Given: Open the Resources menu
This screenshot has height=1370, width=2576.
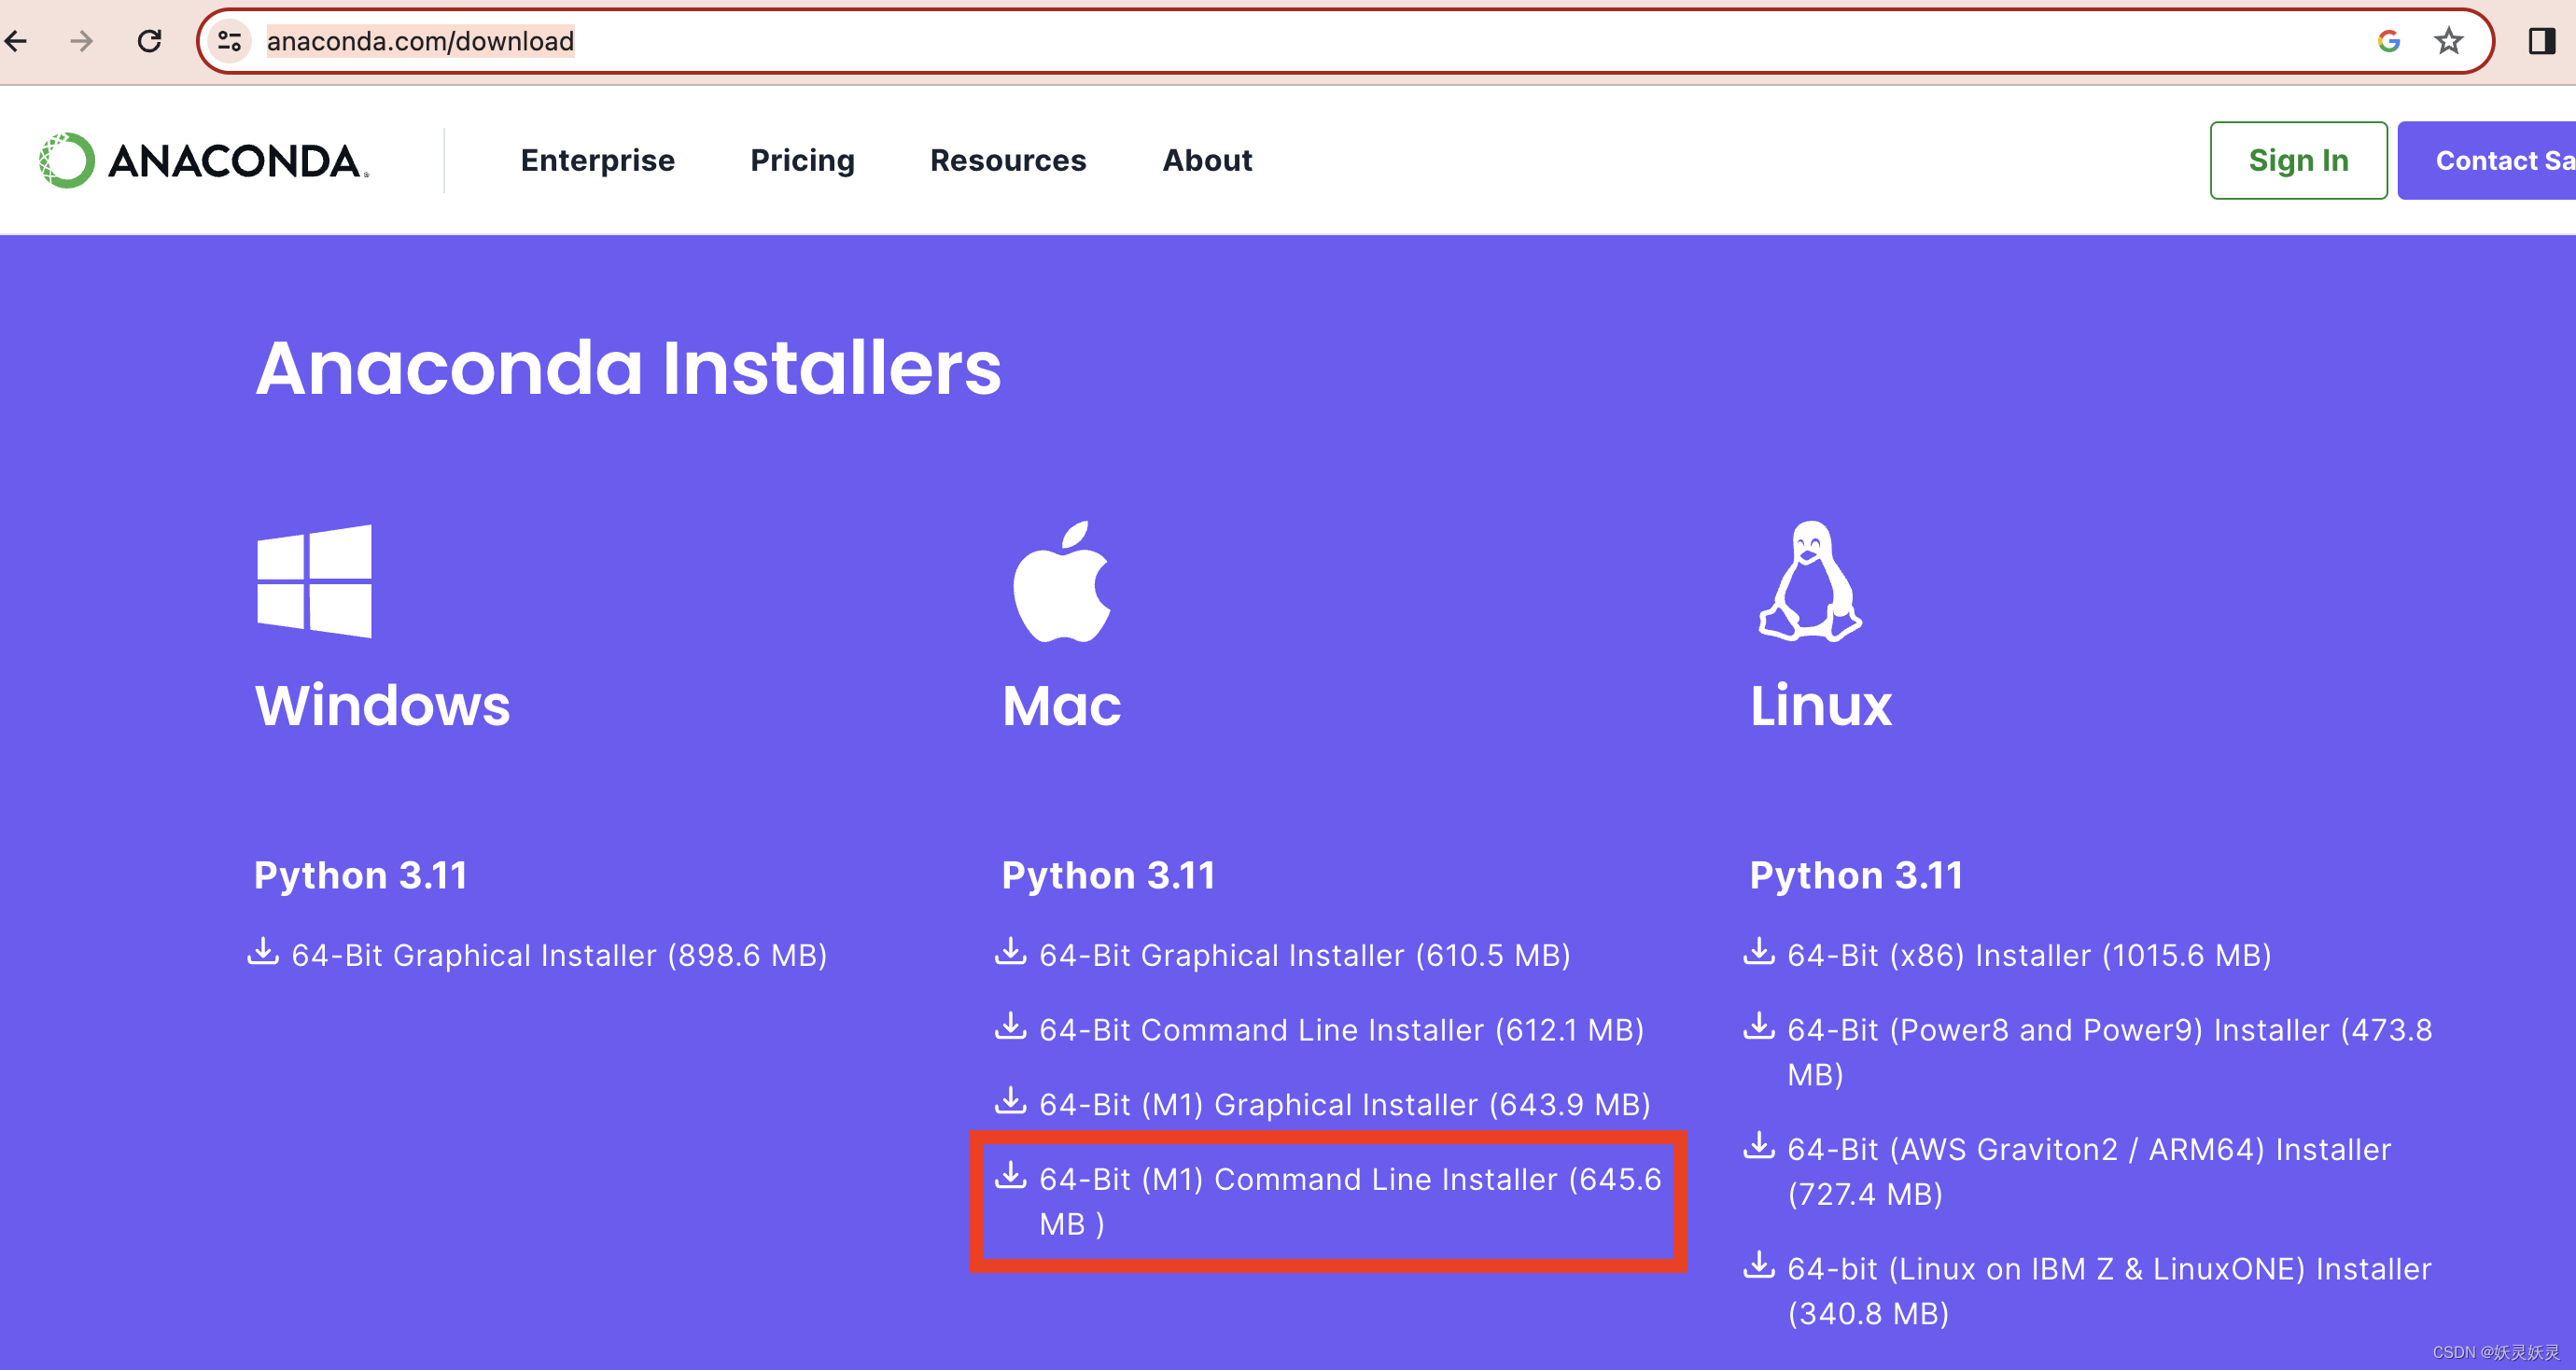Looking at the screenshot, I should click(1007, 160).
